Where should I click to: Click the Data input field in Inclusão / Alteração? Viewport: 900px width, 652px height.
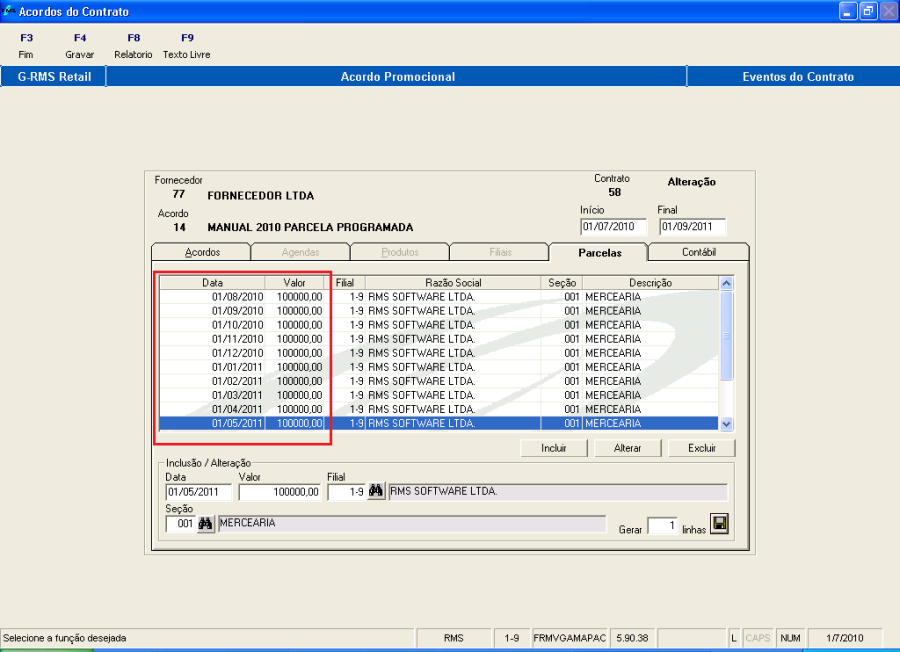(x=199, y=492)
